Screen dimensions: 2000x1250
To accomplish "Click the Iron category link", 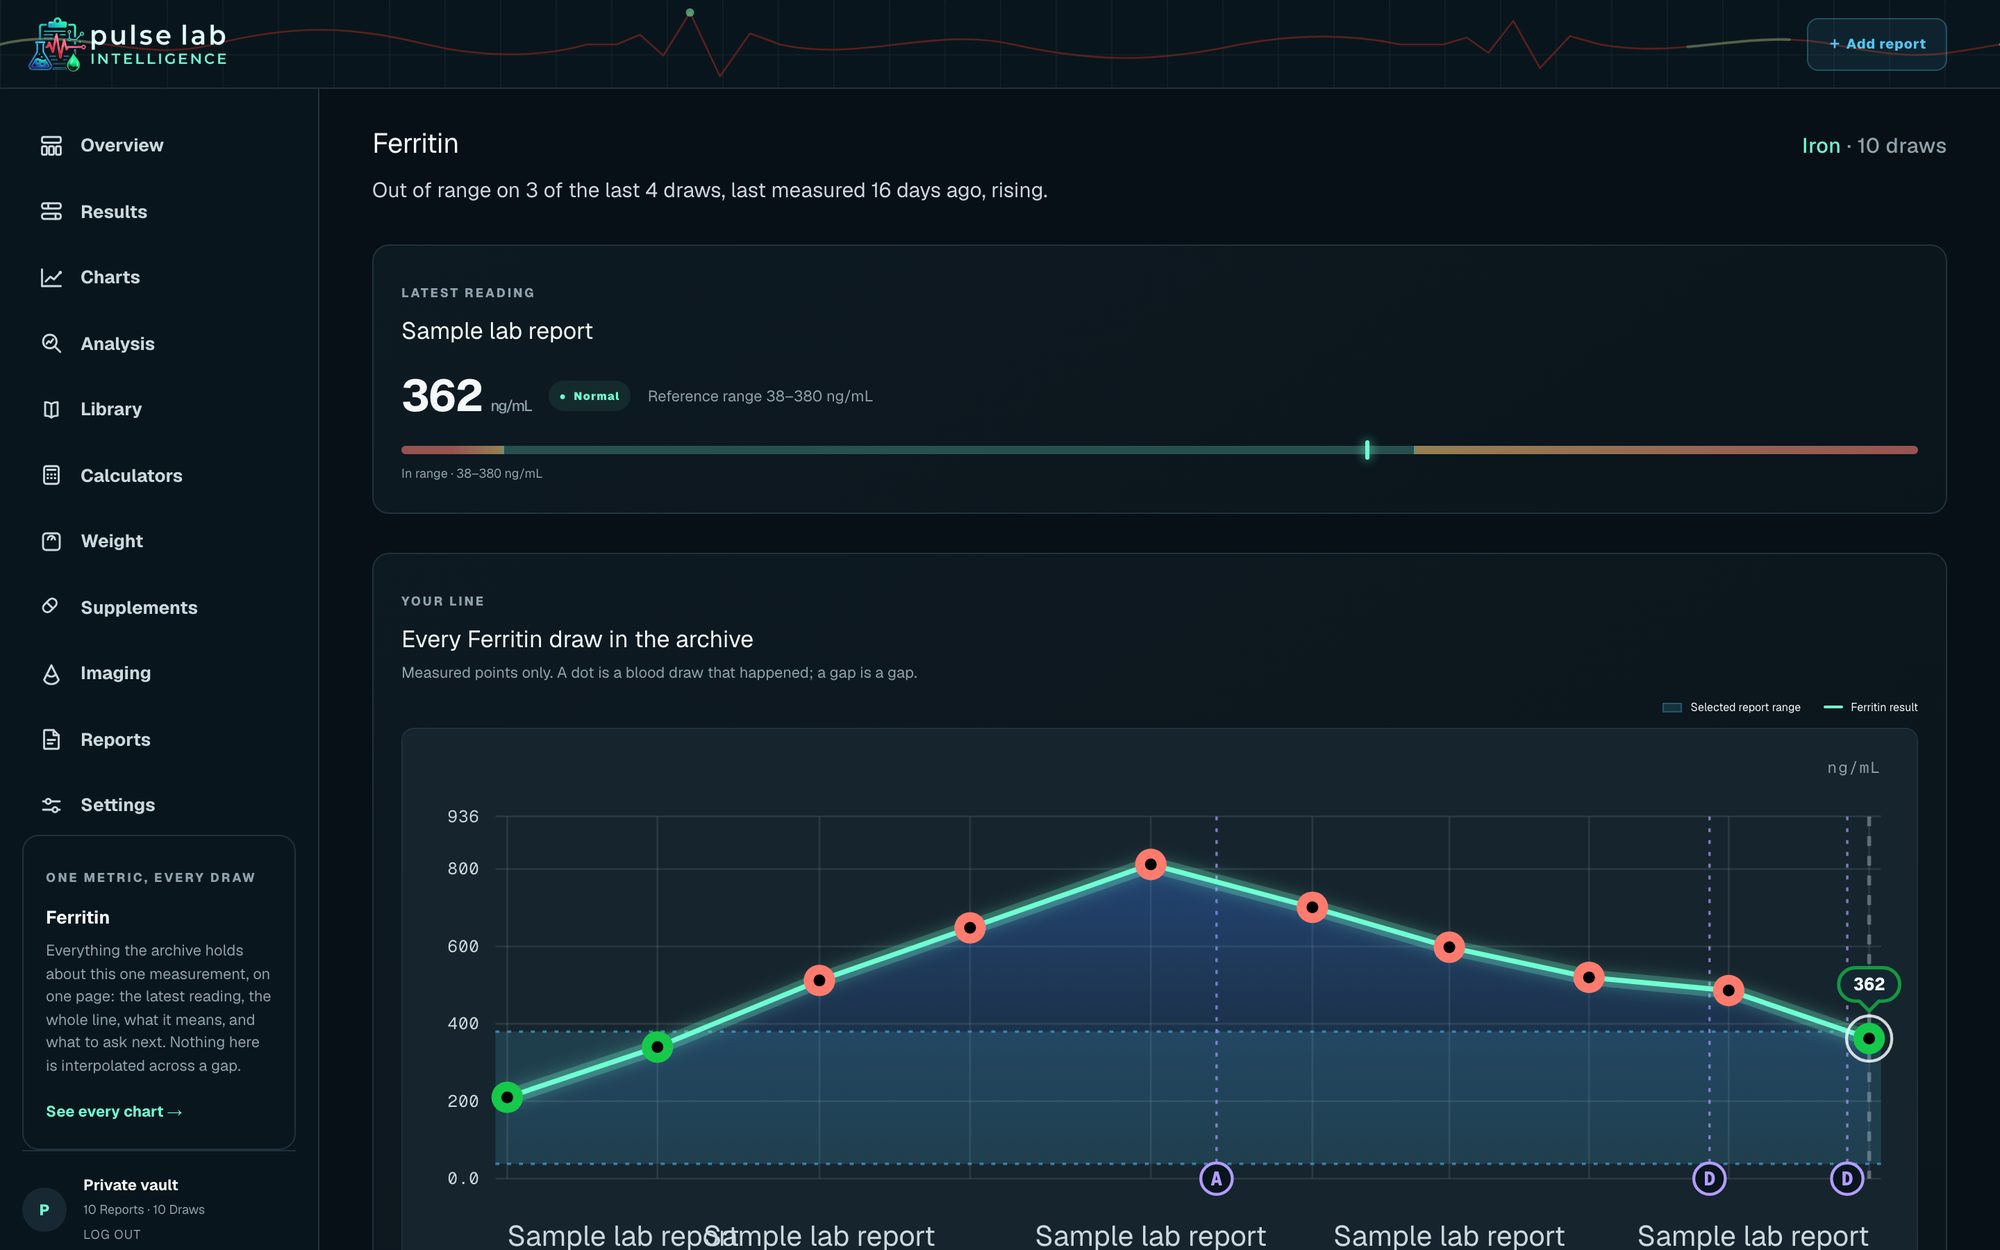I will pos(1821,146).
